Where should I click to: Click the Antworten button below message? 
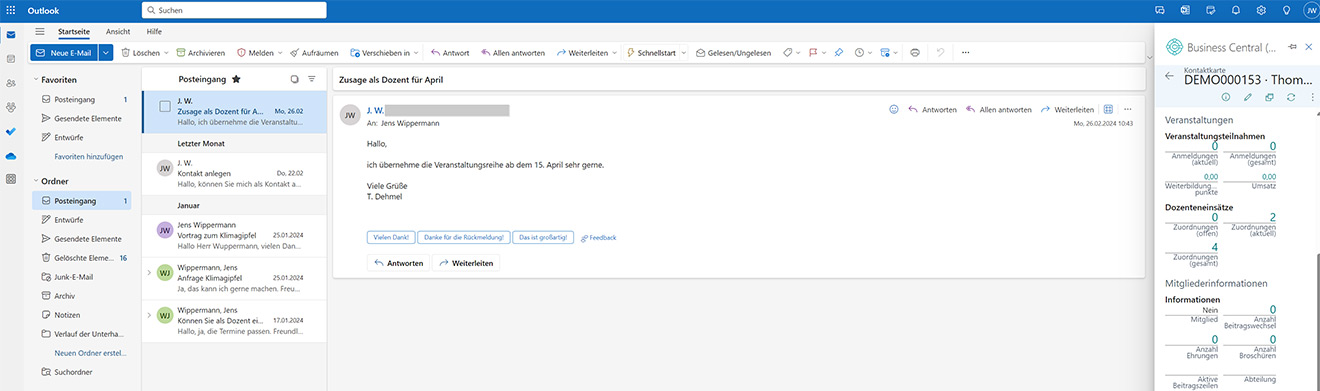(398, 263)
